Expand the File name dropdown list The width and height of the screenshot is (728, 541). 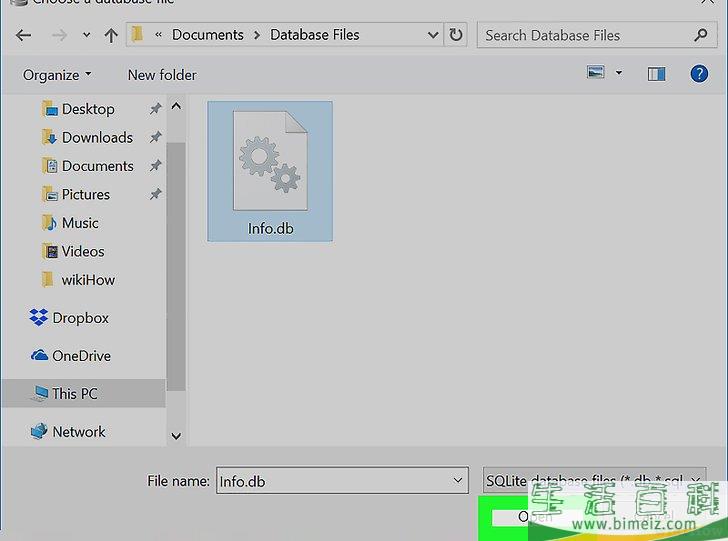click(458, 481)
